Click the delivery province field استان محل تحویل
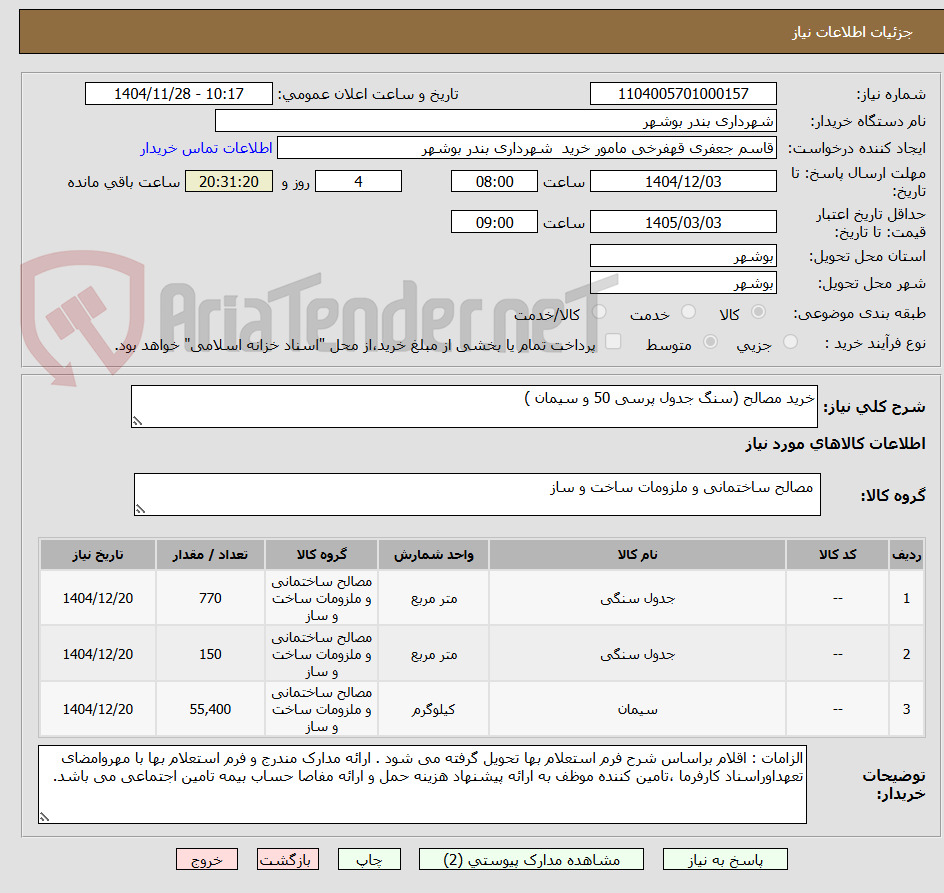Screen dimensions: 944x893 [683, 256]
